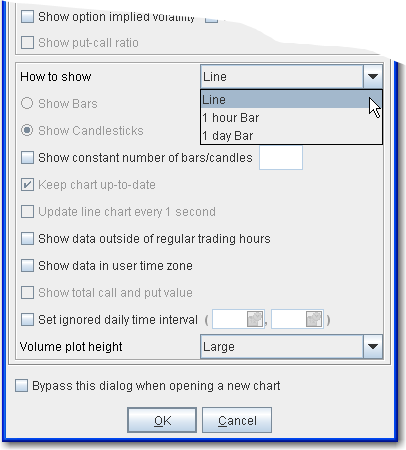Click the Cancel button
Screen dimensions: 406x450
[237, 420]
